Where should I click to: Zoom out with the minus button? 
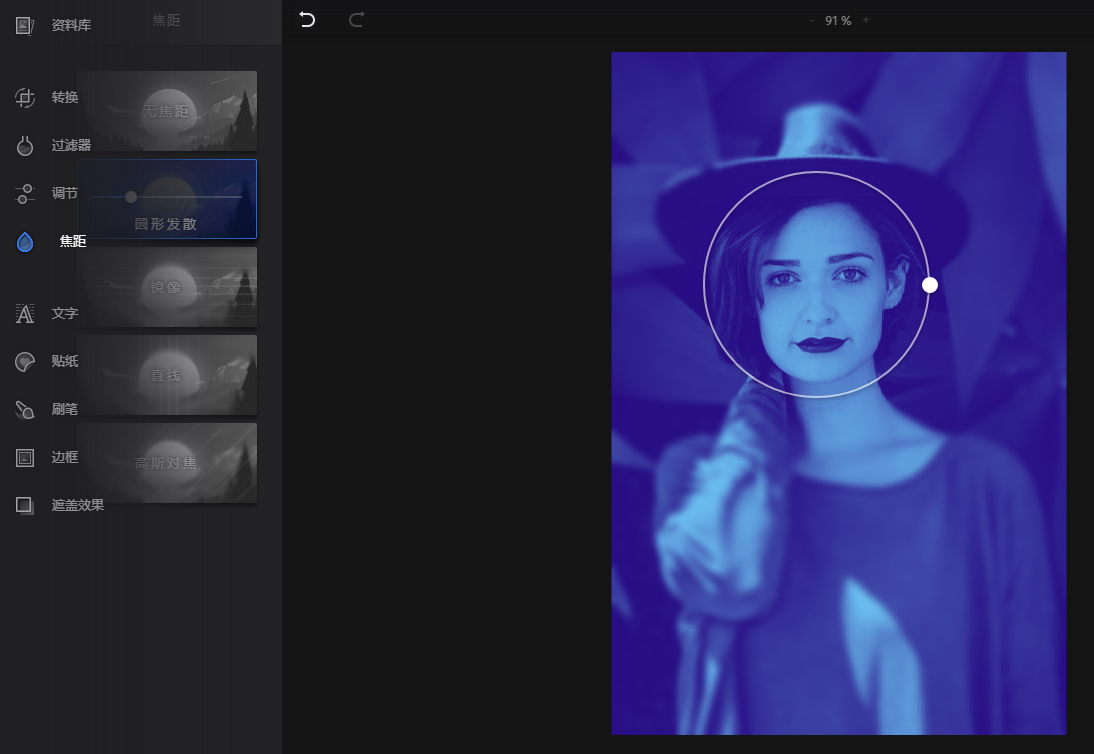(811, 20)
